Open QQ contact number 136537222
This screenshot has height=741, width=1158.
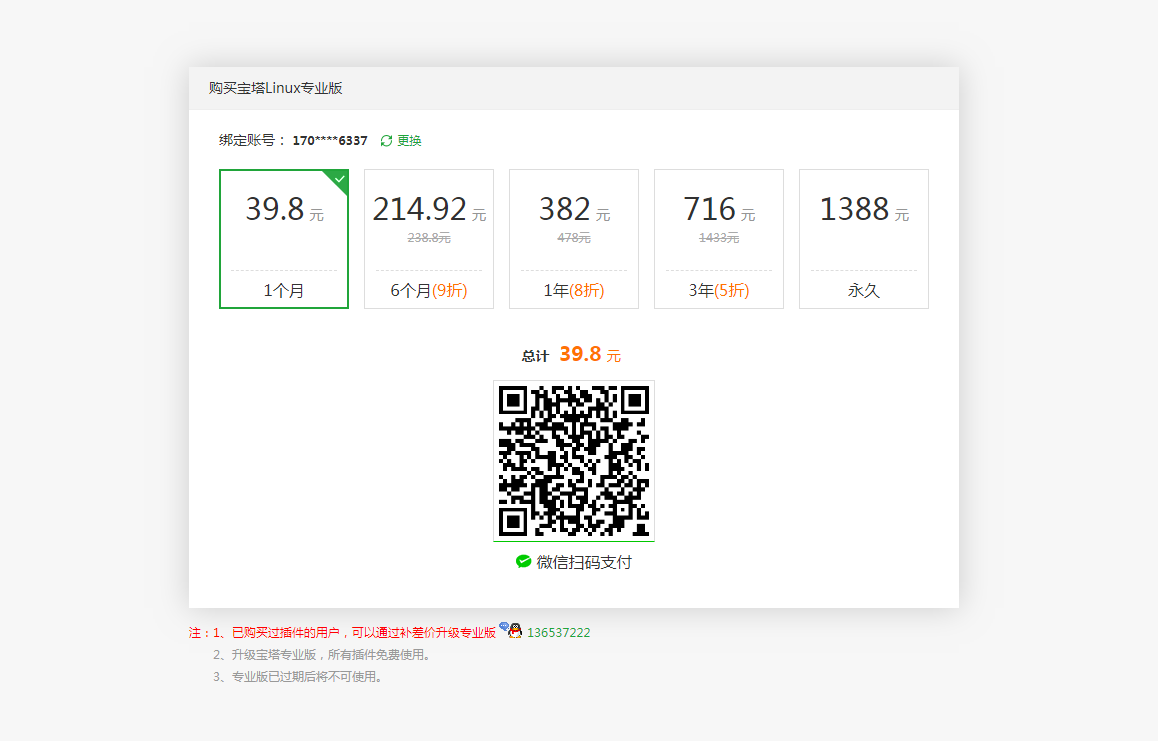click(x=558, y=632)
